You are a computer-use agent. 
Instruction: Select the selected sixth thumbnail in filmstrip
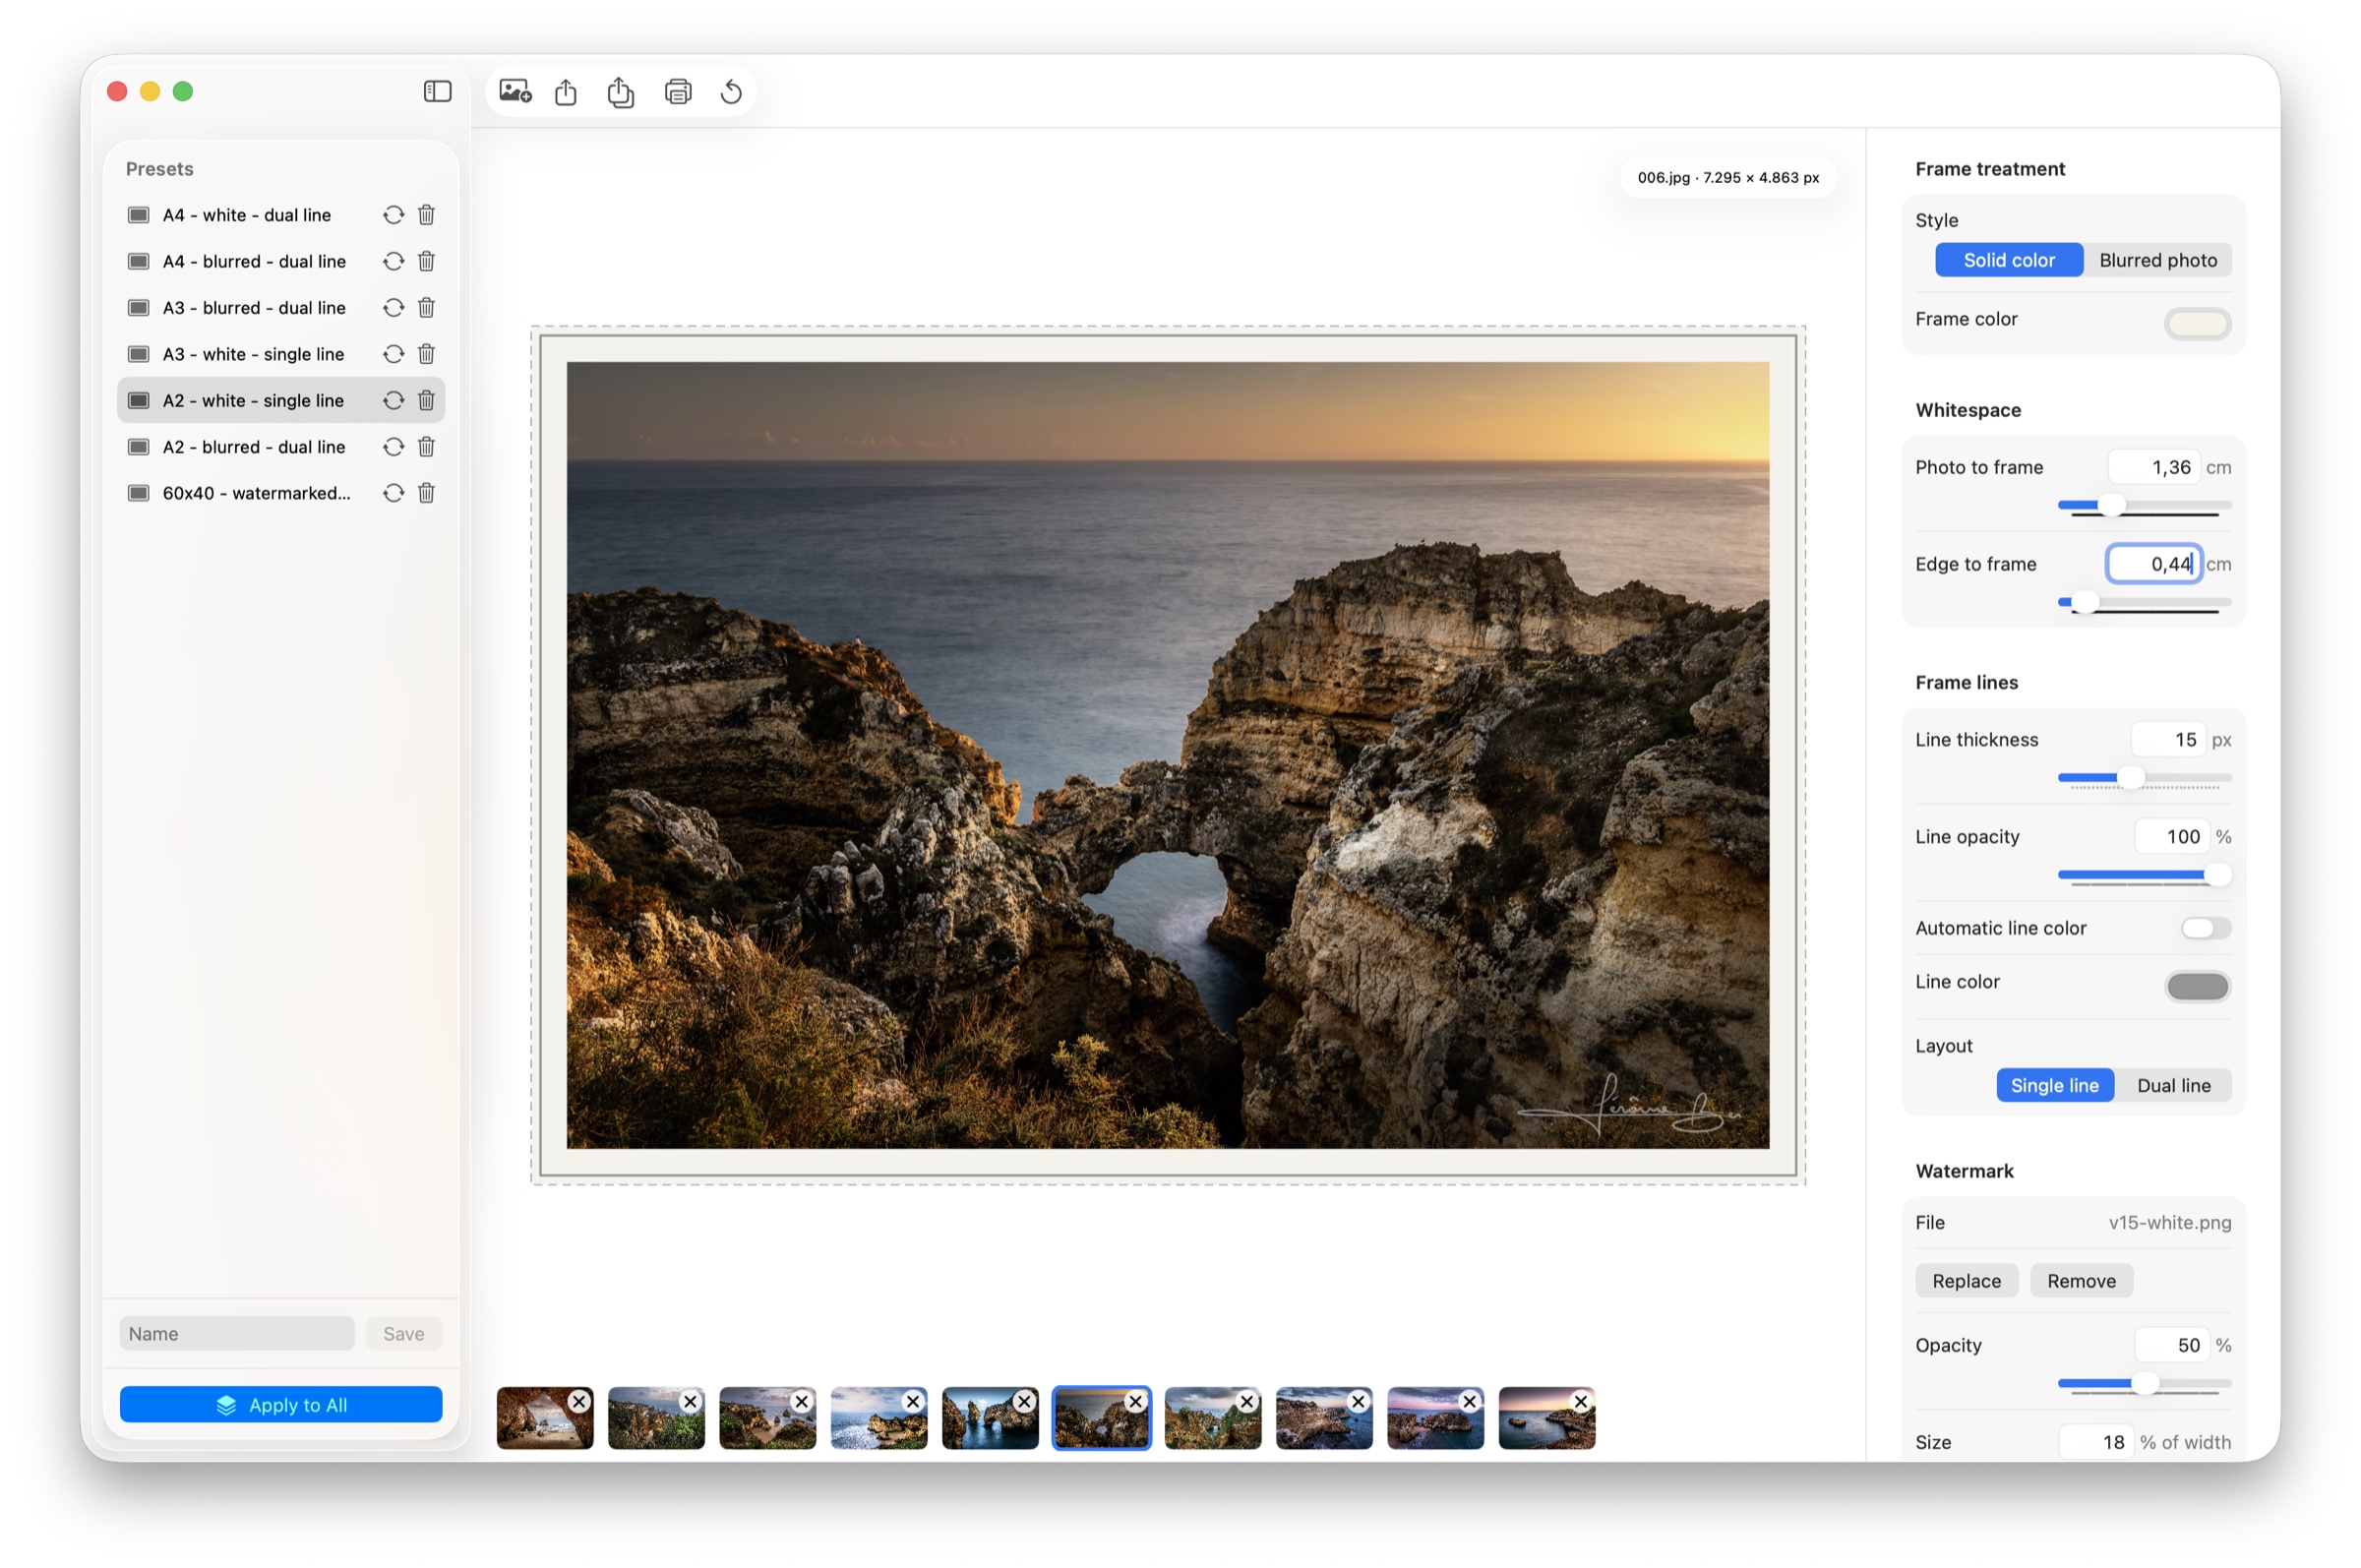pyautogui.click(x=1101, y=1418)
